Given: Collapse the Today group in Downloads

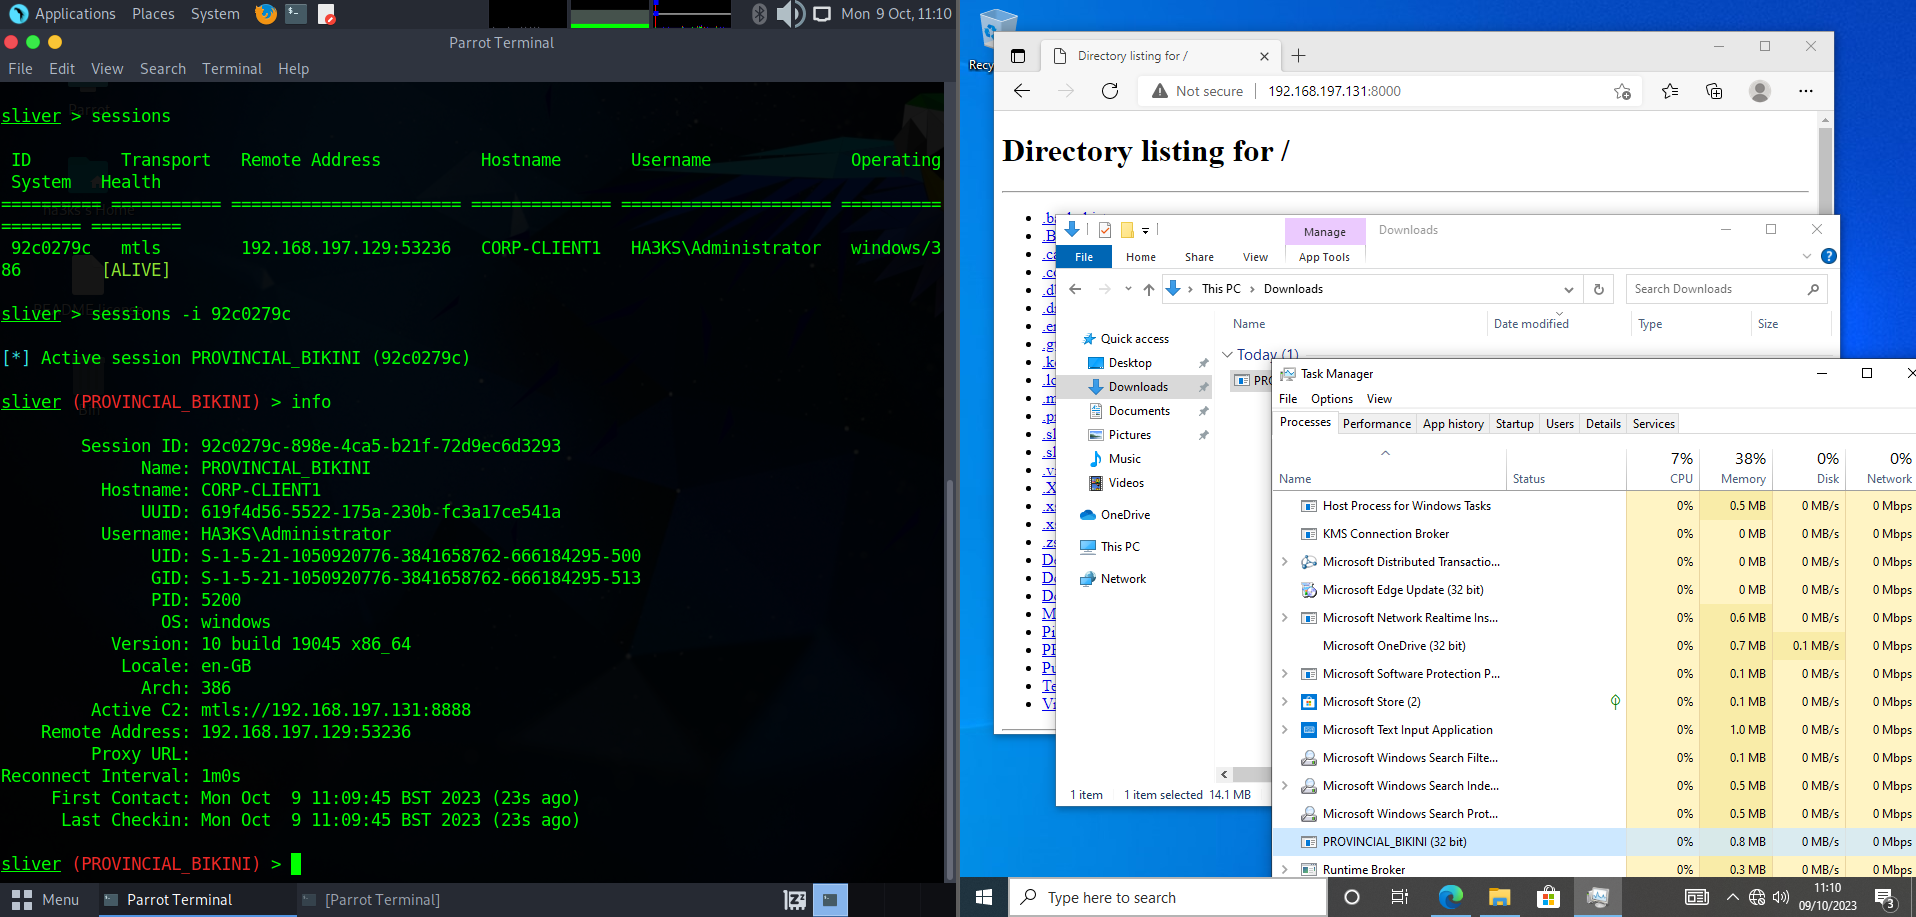Looking at the screenshot, I should (x=1228, y=355).
